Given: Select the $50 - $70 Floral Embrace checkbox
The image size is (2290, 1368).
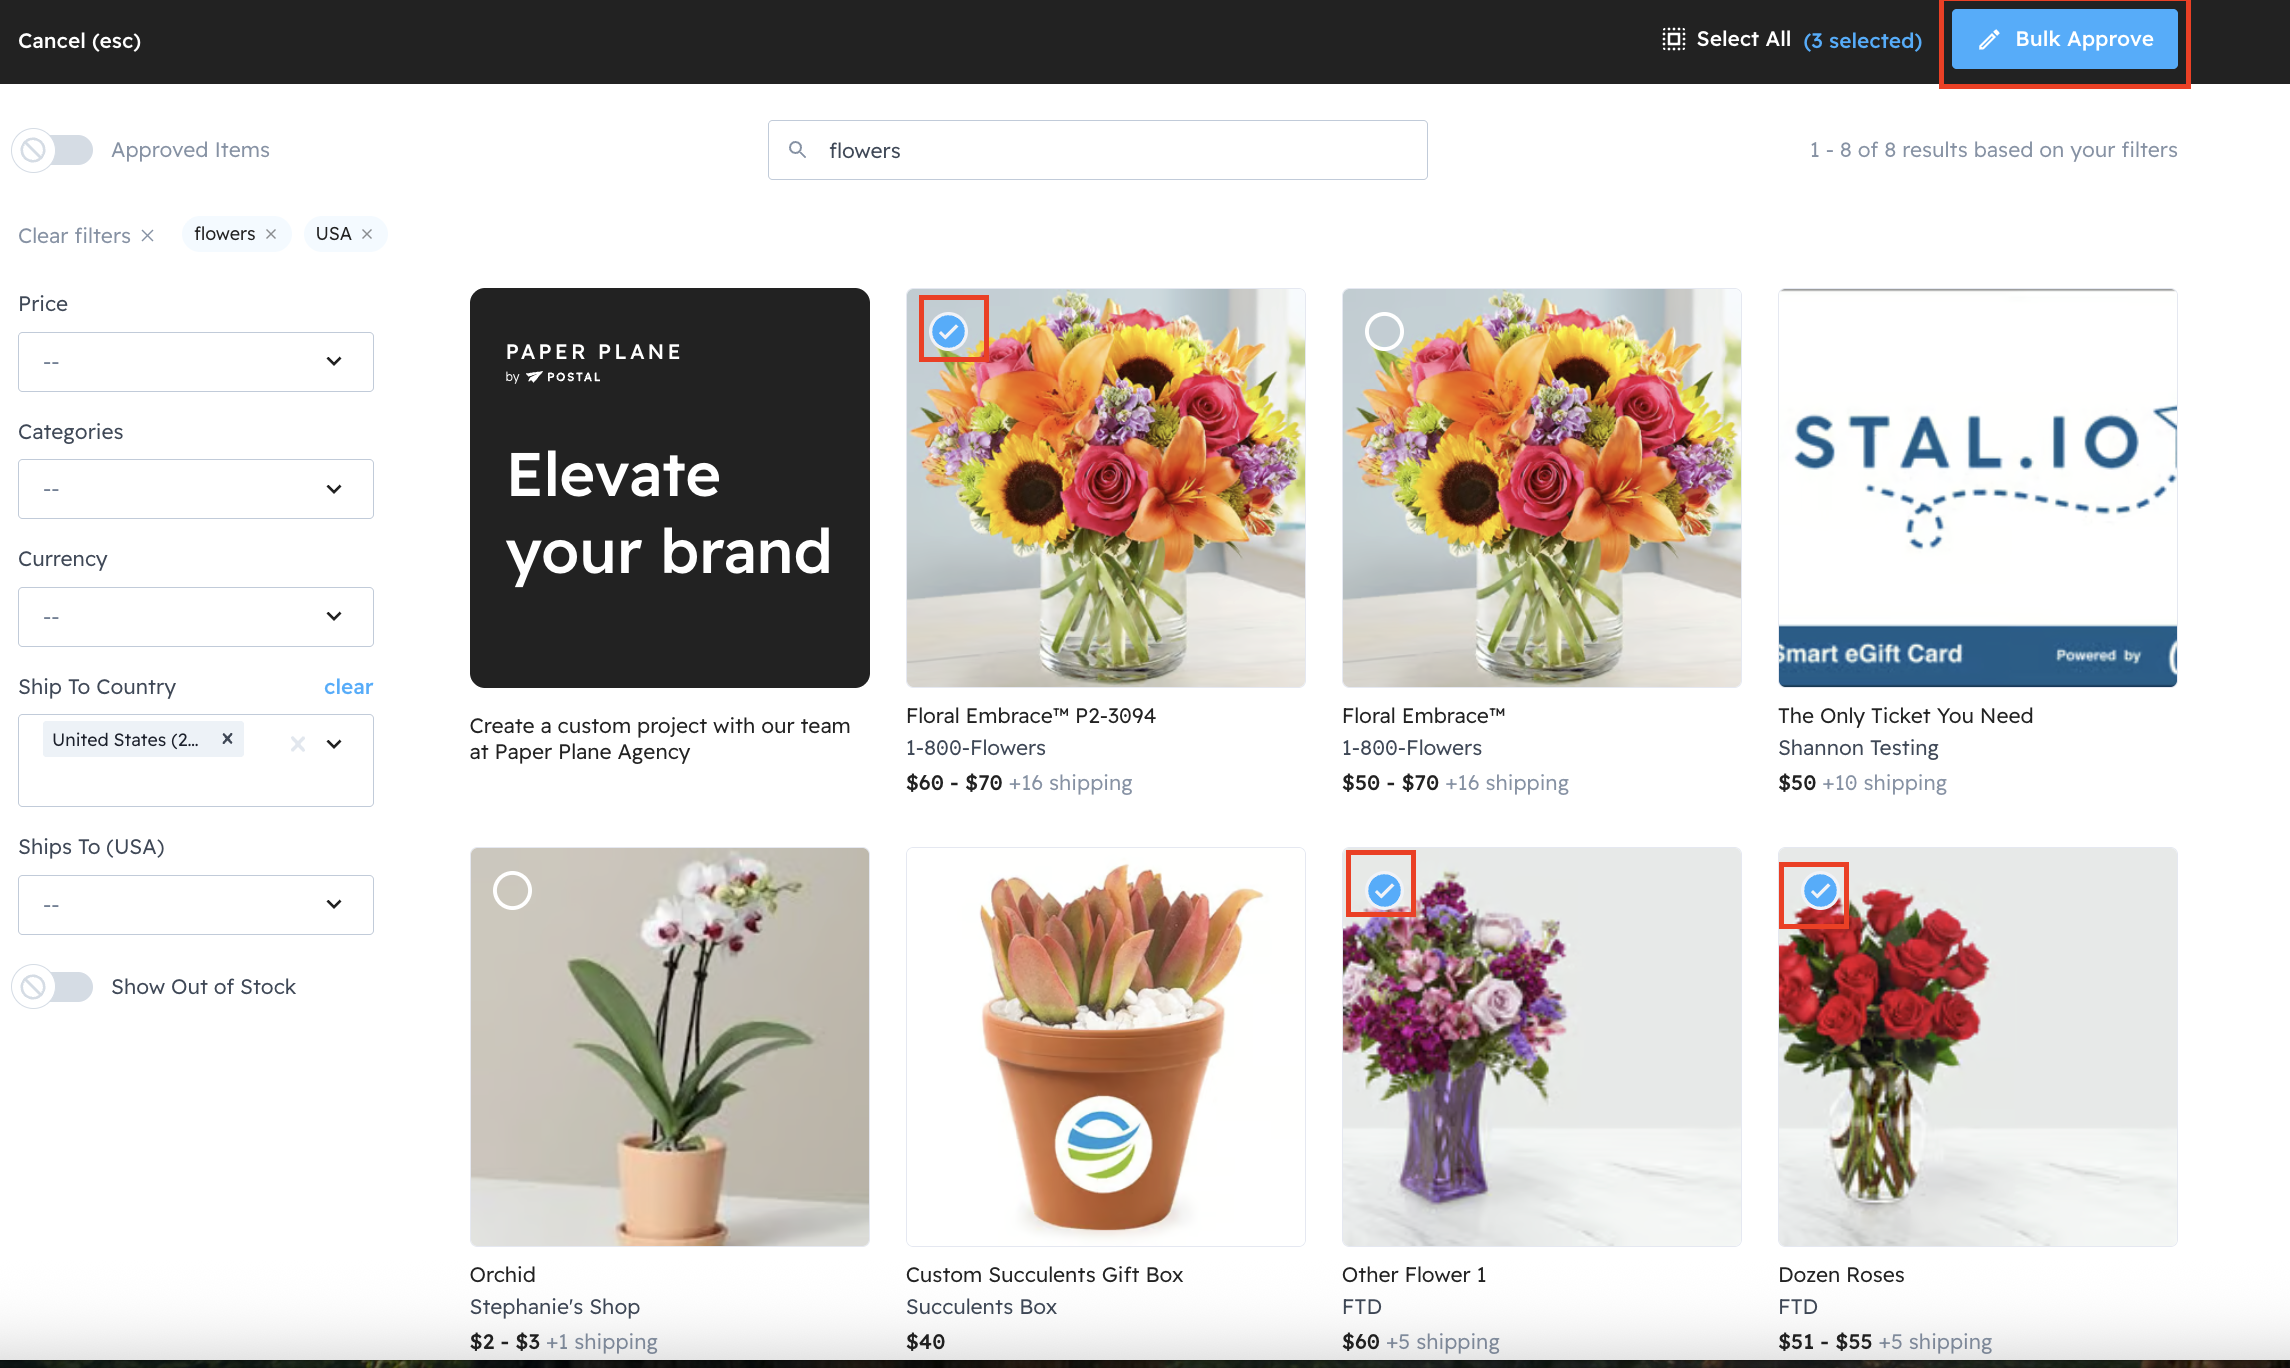Looking at the screenshot, I should point(1384,331).
